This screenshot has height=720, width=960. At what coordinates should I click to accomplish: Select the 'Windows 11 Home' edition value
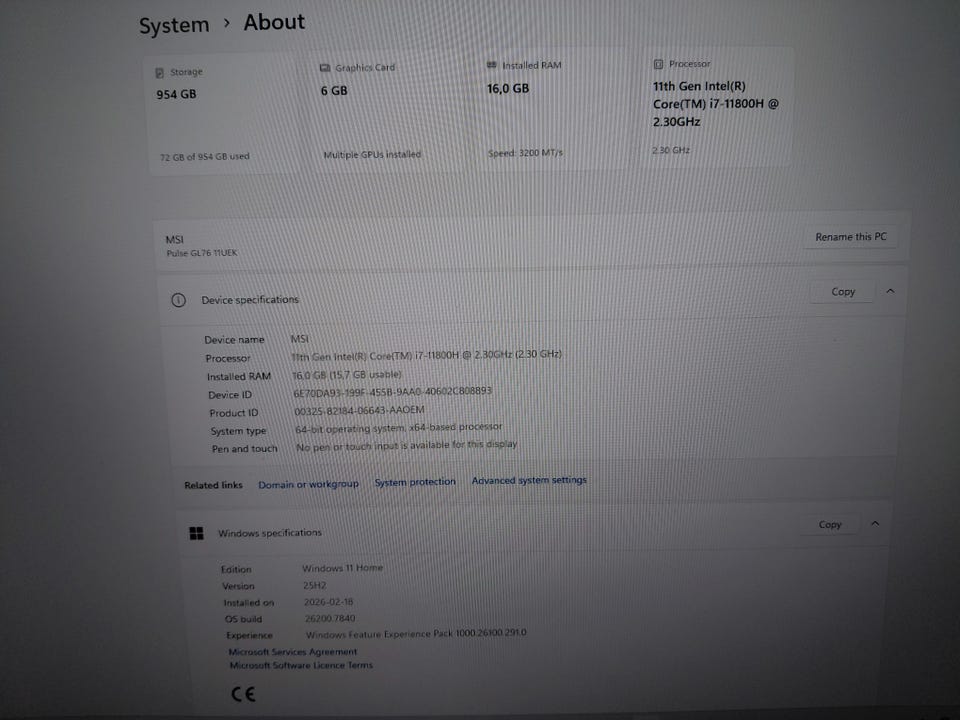[342, 568]
